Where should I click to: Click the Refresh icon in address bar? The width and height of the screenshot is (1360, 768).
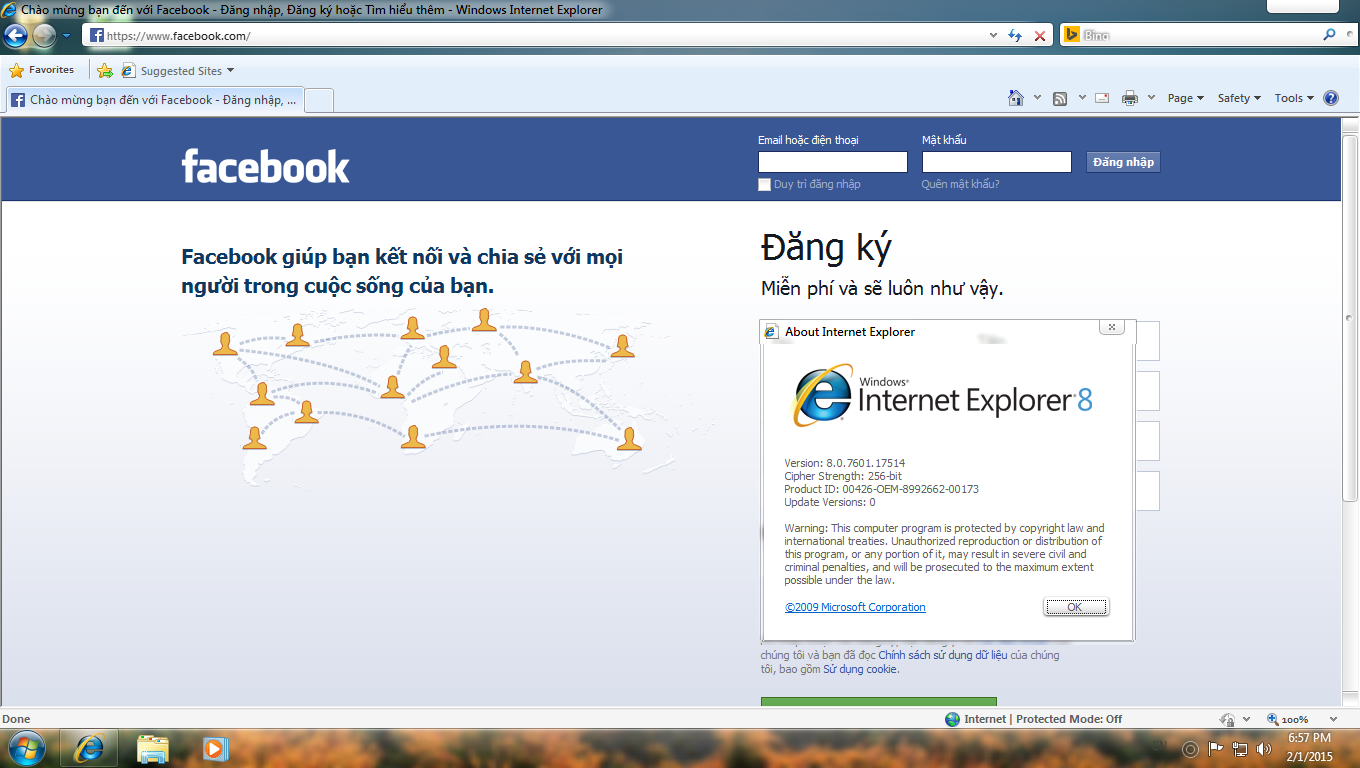pos(1015,36)
